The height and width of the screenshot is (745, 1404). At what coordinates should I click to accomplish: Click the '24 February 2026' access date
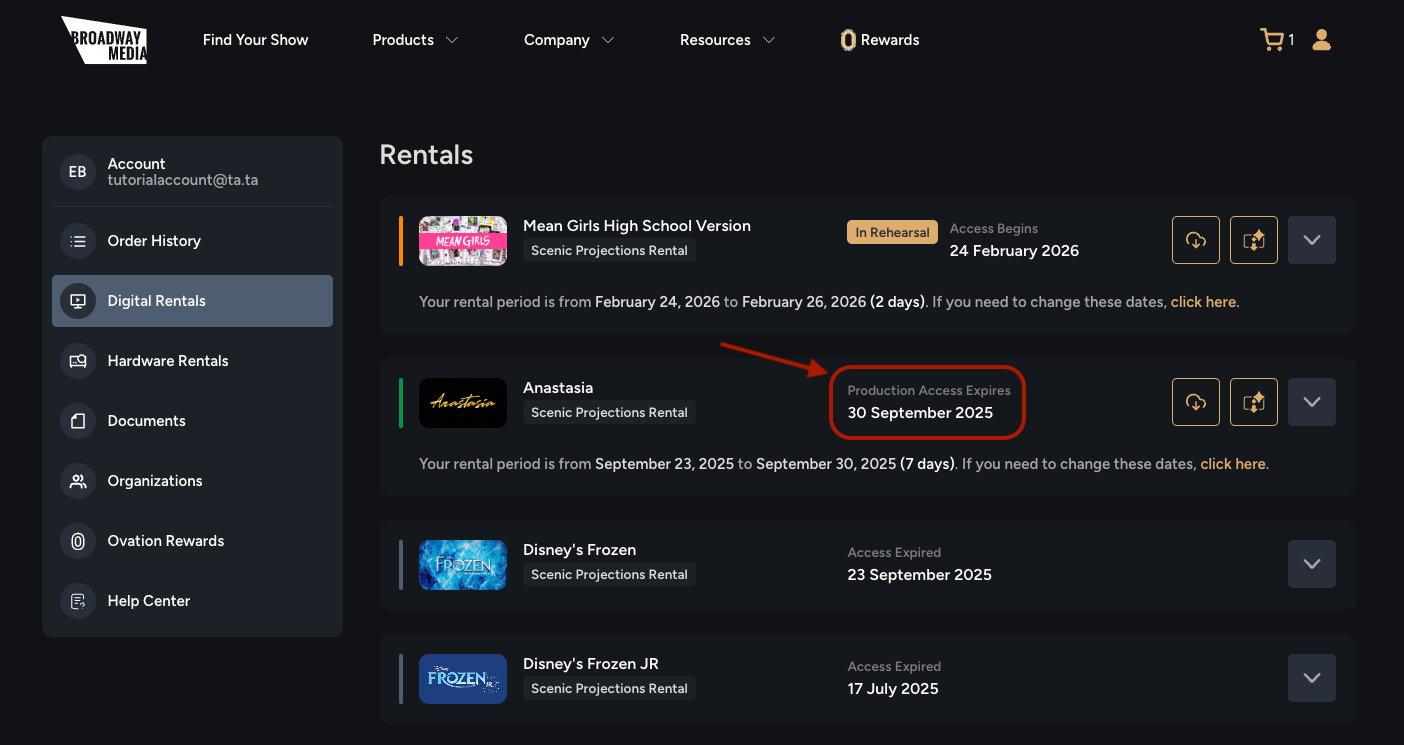click(x=1014, y=251)
